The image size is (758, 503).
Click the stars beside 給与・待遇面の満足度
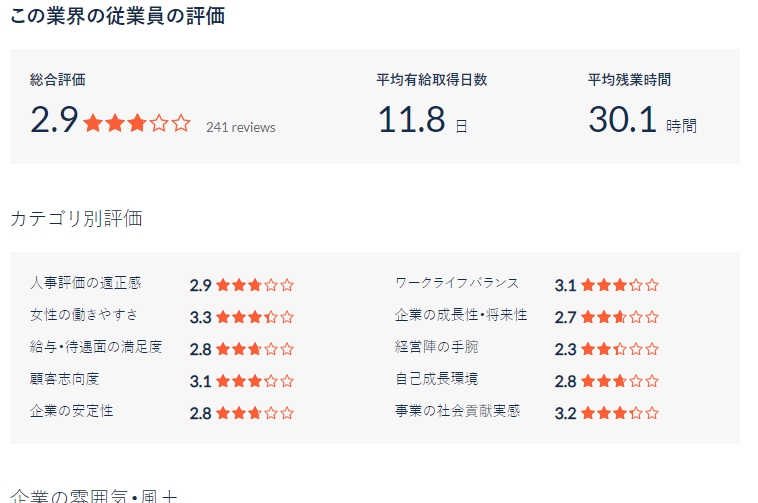255,349
